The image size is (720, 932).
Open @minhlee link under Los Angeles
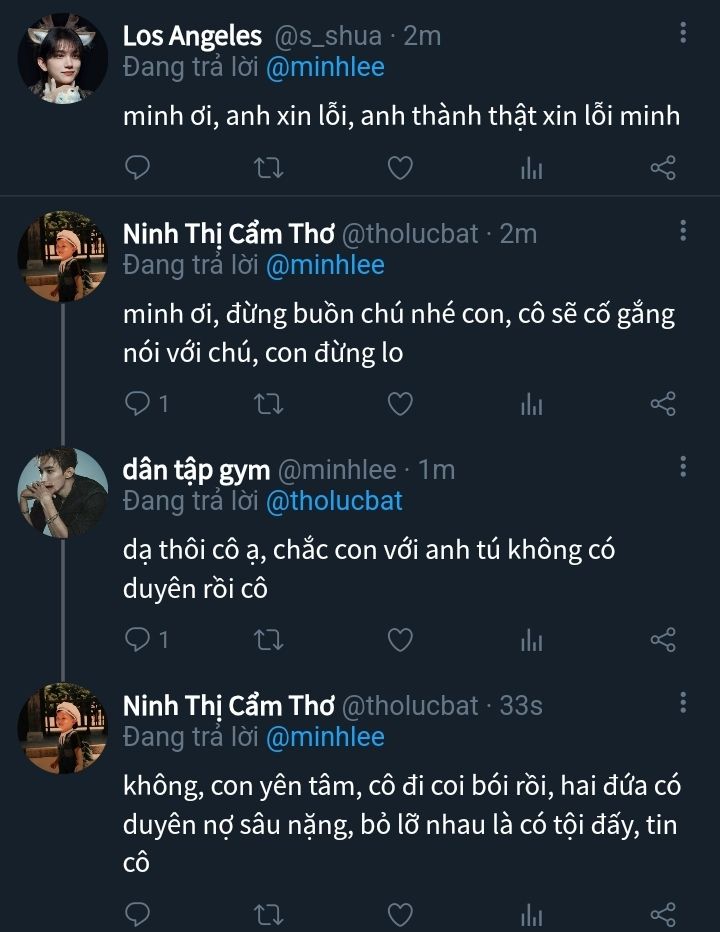point(325,66)
